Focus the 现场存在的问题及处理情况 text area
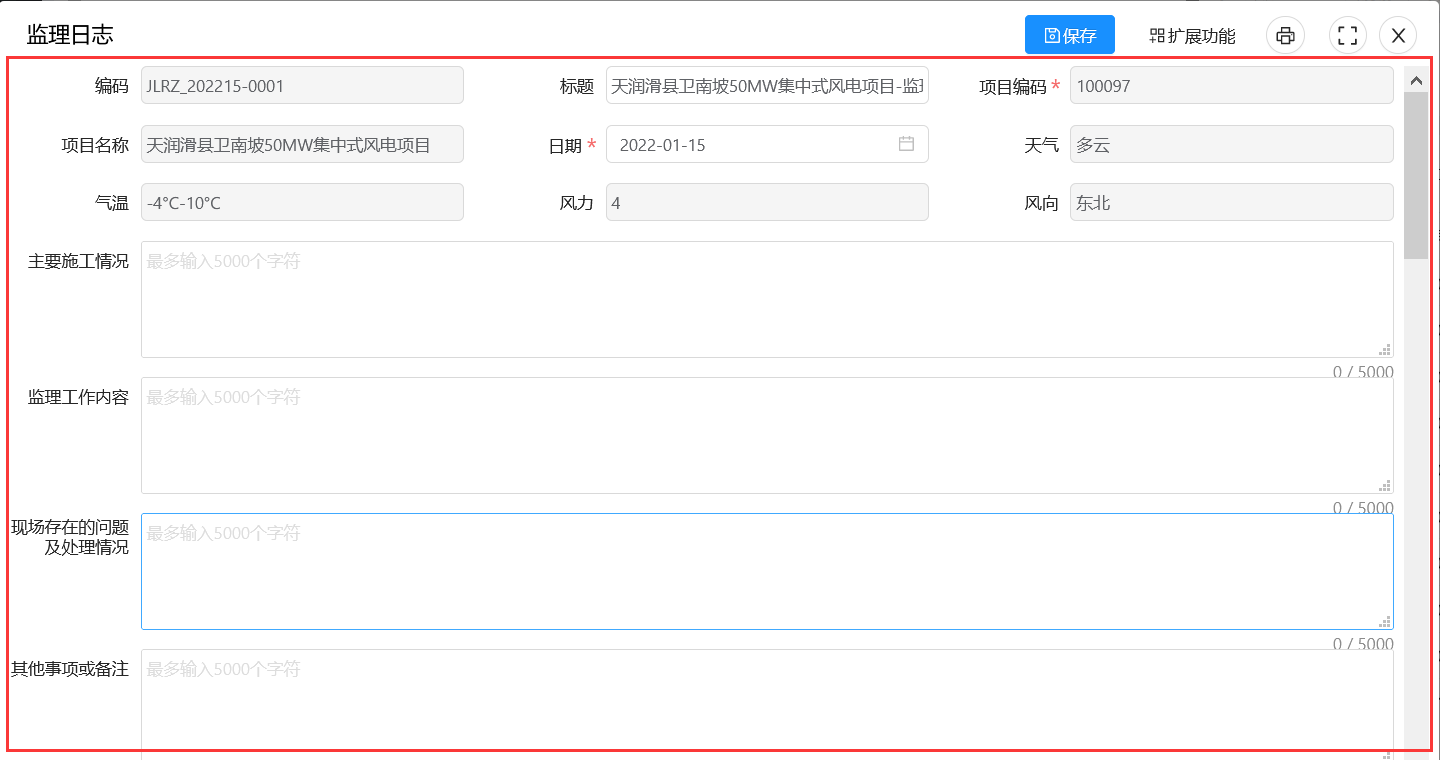 point(767,571)
